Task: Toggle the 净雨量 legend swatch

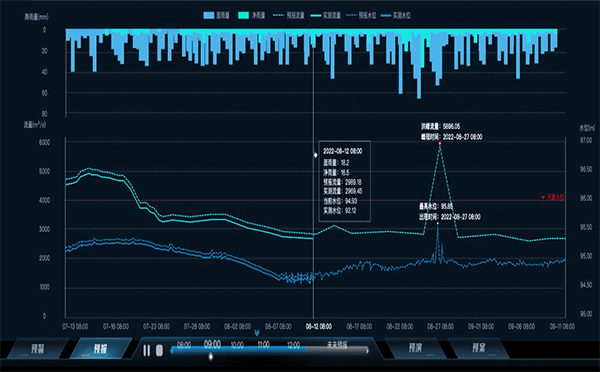Action: pyautogui.click(x=244, y=15)
